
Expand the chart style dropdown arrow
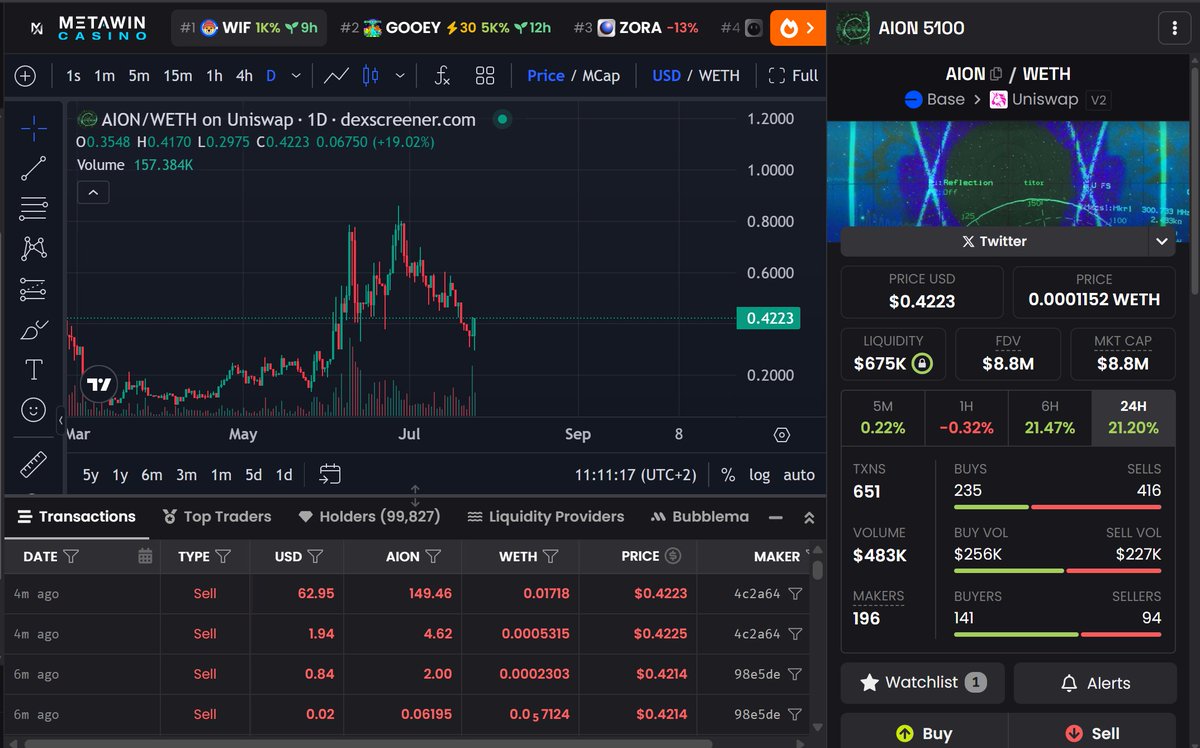[401, 76]
